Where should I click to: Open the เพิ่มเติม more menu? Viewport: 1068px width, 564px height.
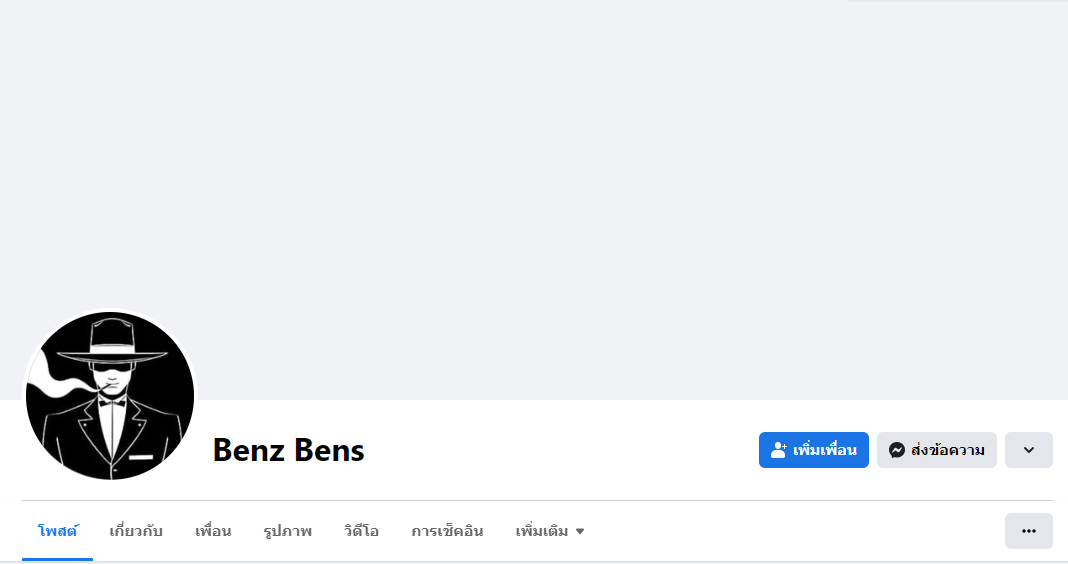point(542,531)
